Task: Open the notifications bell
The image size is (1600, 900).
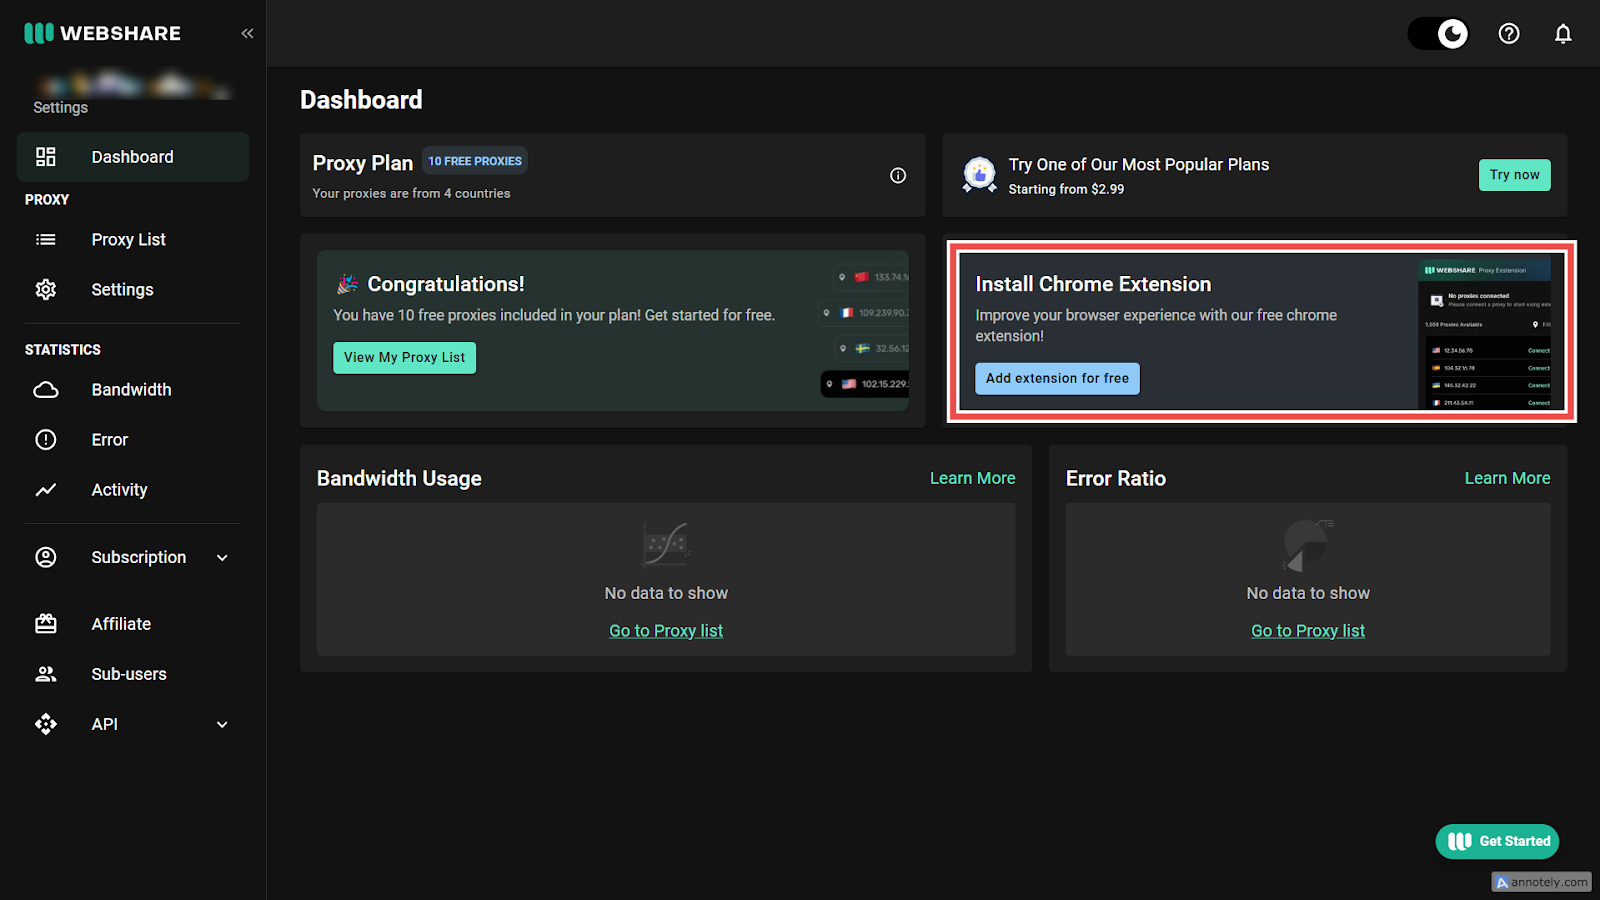Action: point(1563,33)
